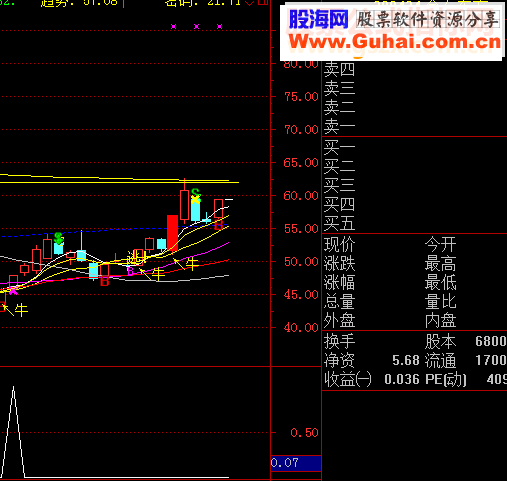Click the 今开 open price label
Image resolution: width=507 pixels, height=481 pixels.
[440, 245]
